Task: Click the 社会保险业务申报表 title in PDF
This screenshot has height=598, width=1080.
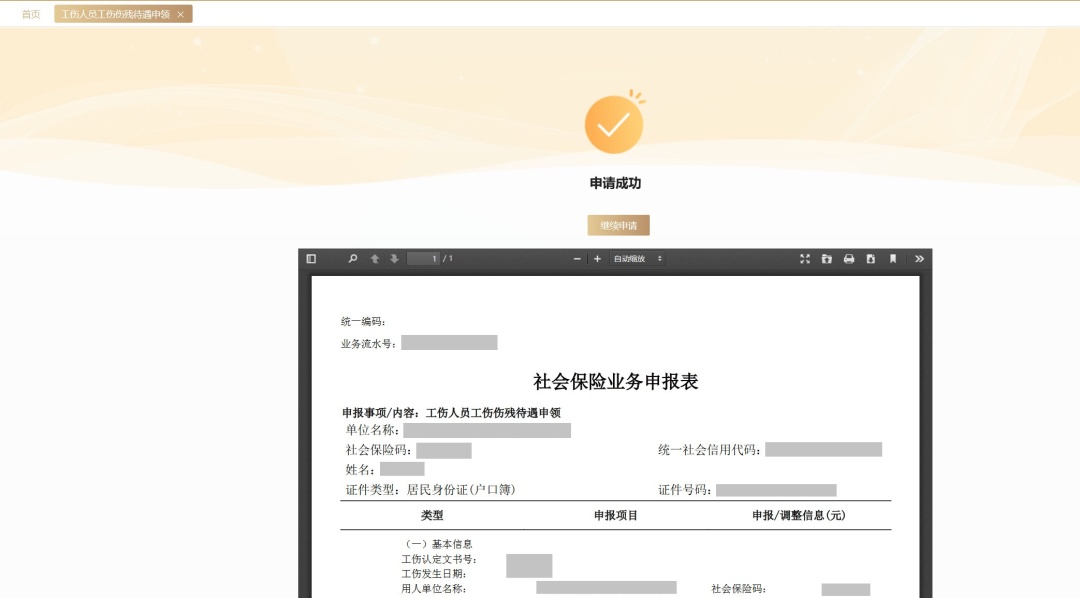Action: point(615,382)
